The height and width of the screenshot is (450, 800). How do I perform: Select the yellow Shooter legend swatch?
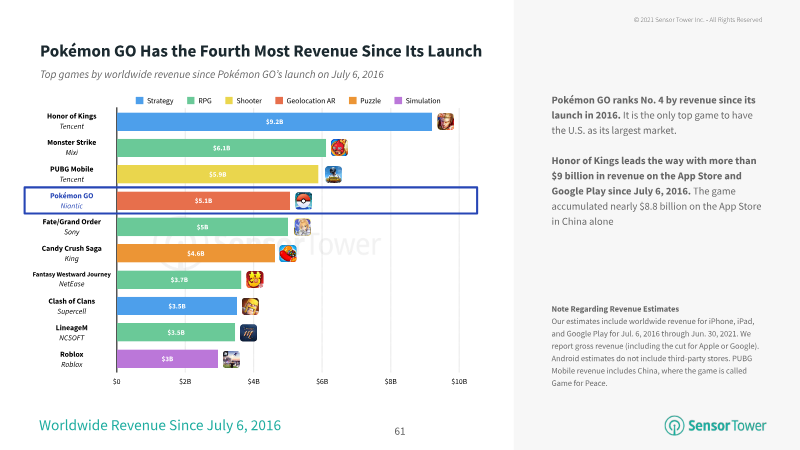click(x=229, y=101)
